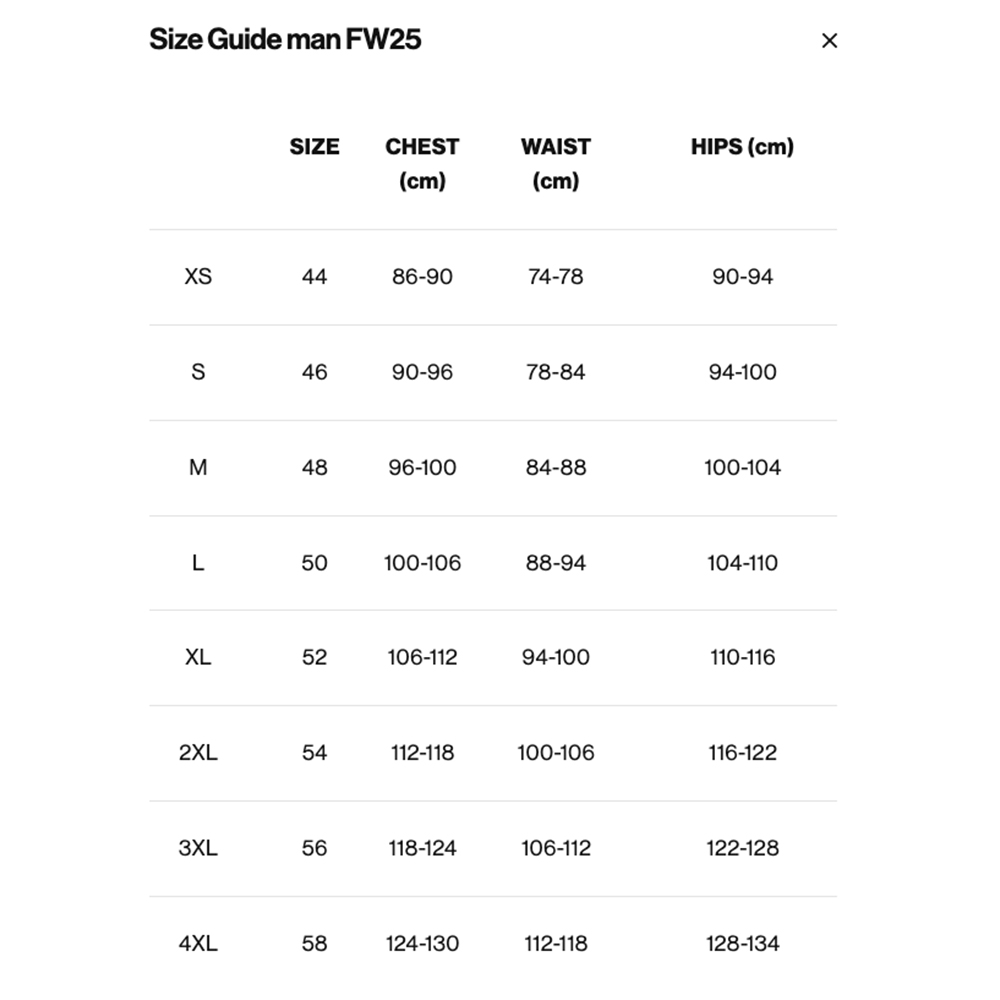This screenshot has height=1000, width=1000.
Task: Click the Size Guide man FW25 title
Action: tap(285, 40)
